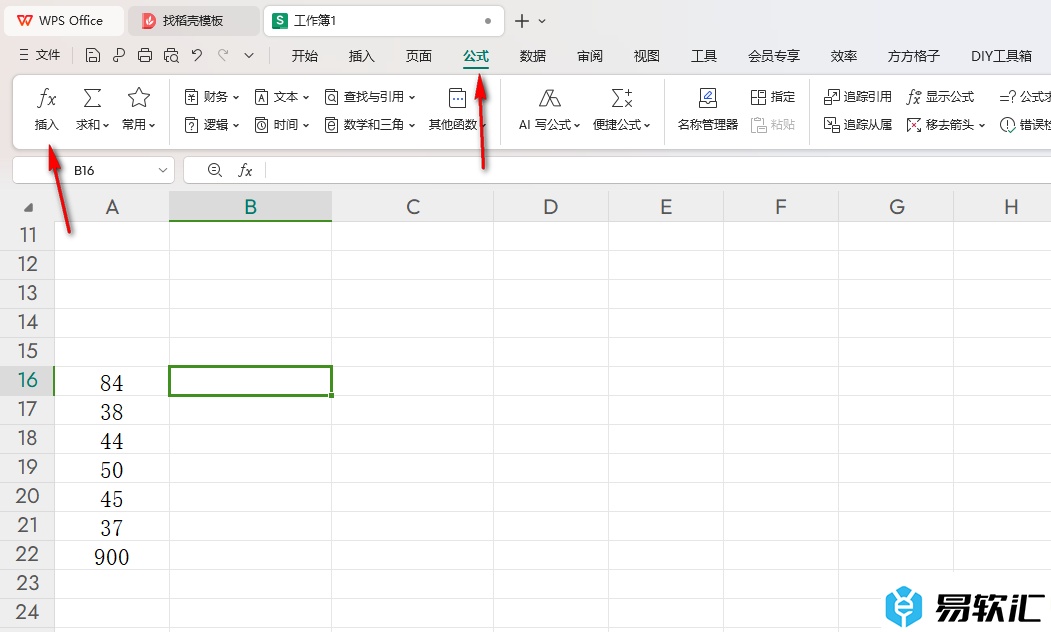
Task: Switch to the 页面 Page tab
Action: coord(418,56)
